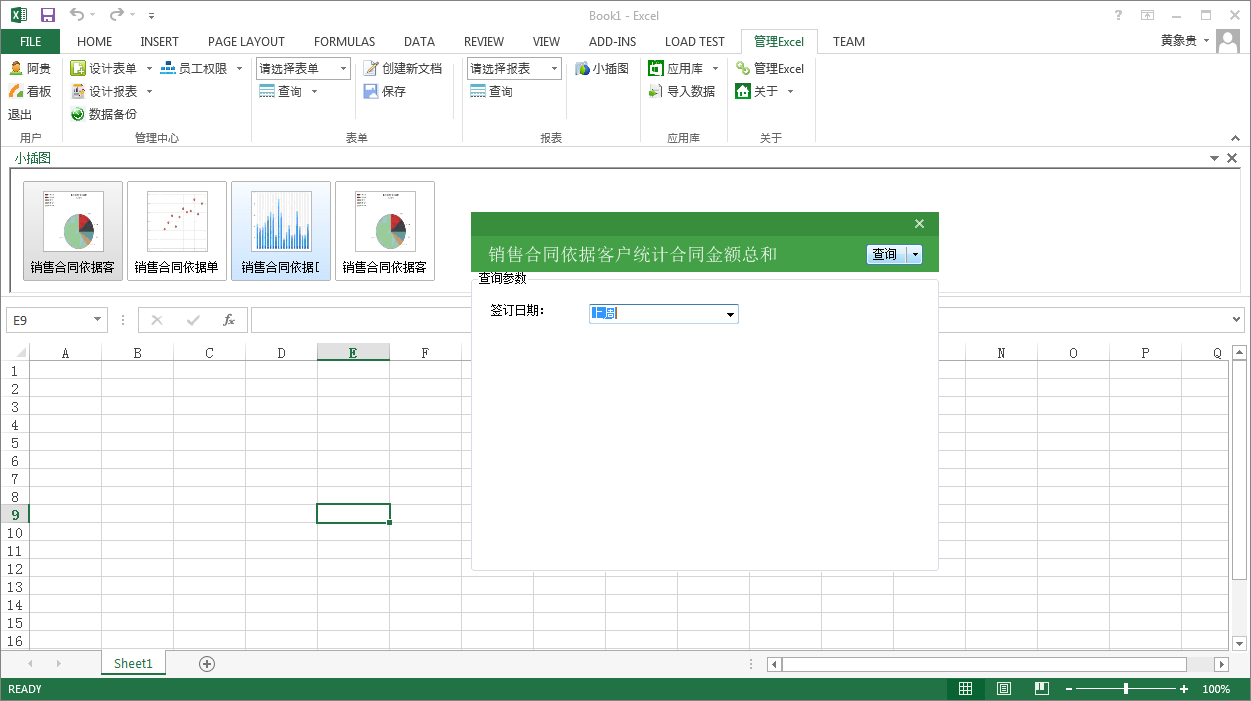Click the 100% zoom level

pos(1216,689)
